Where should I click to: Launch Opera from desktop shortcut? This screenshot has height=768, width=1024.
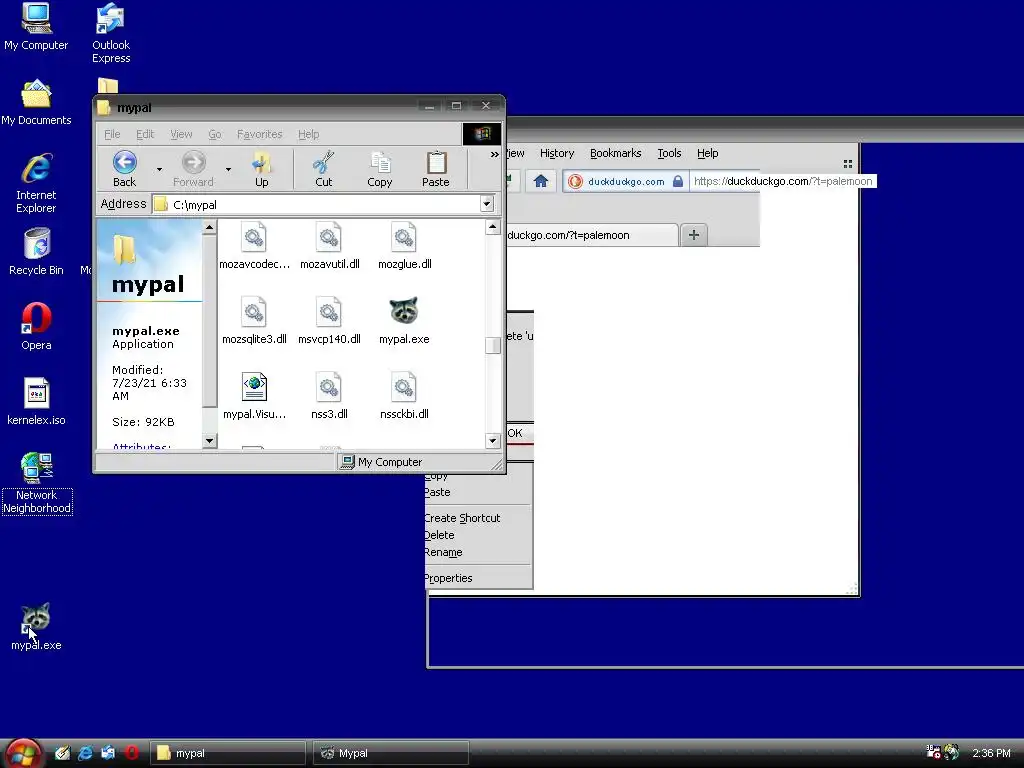pos(36,327)
